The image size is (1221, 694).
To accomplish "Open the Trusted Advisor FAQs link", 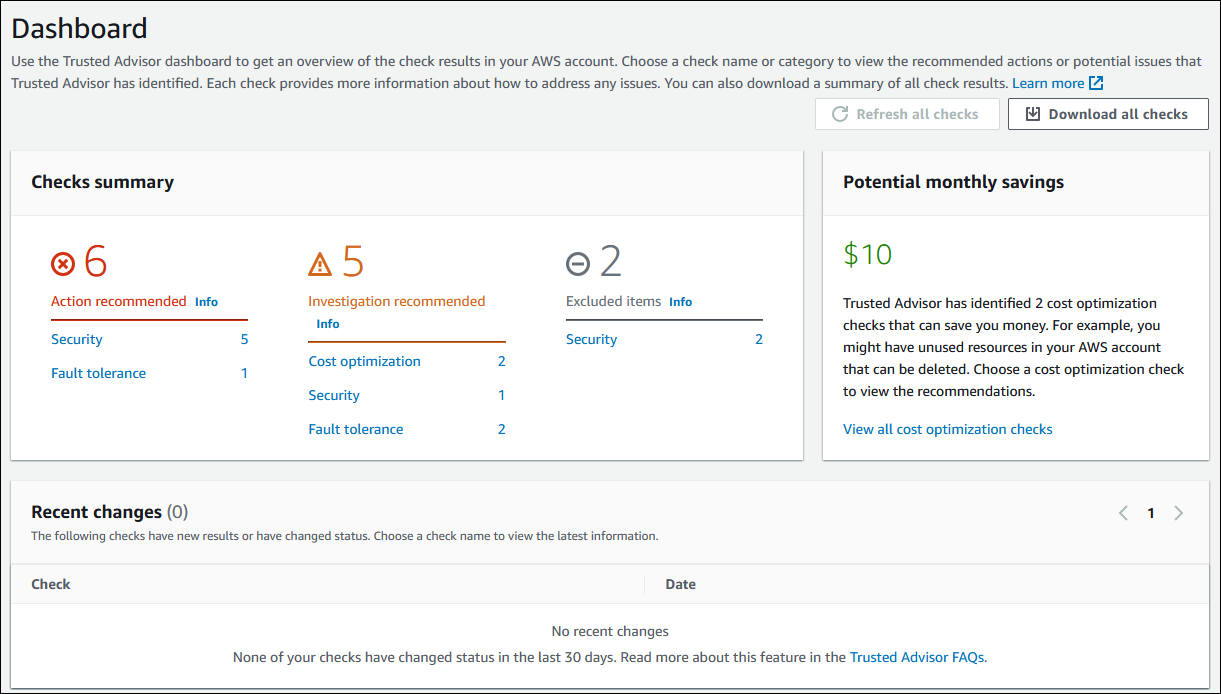I will click(916, 657).
